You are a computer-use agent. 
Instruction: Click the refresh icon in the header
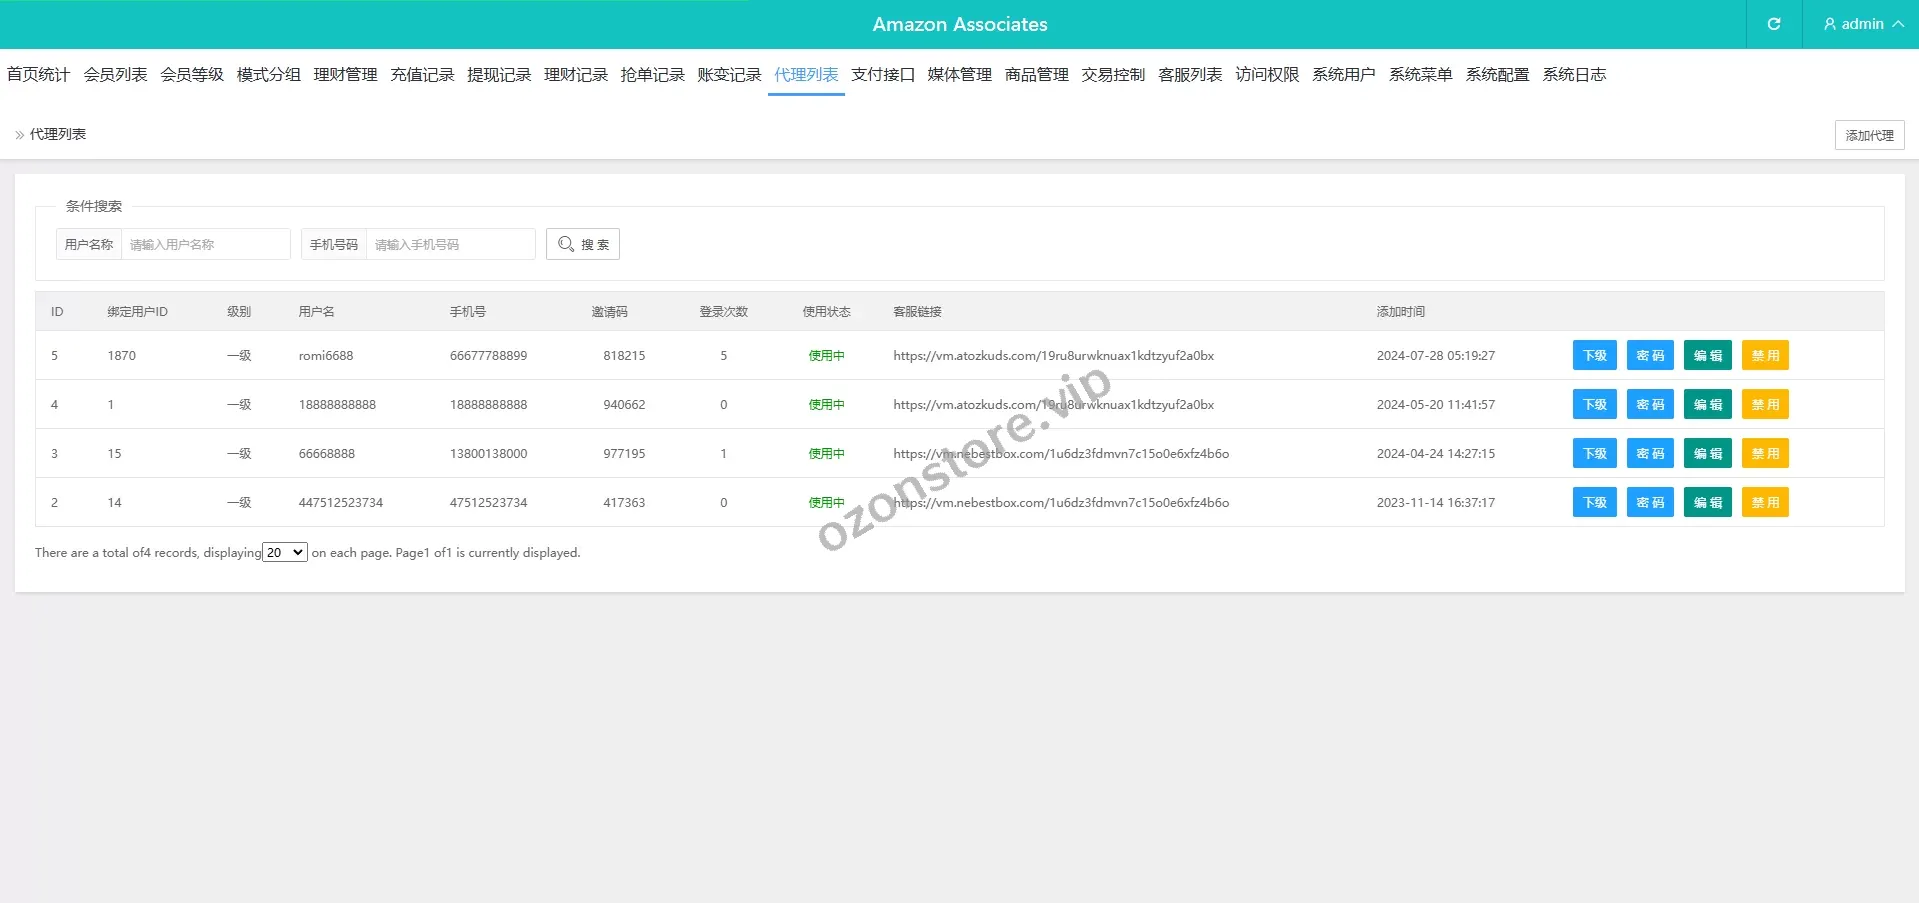point(1773,24)
